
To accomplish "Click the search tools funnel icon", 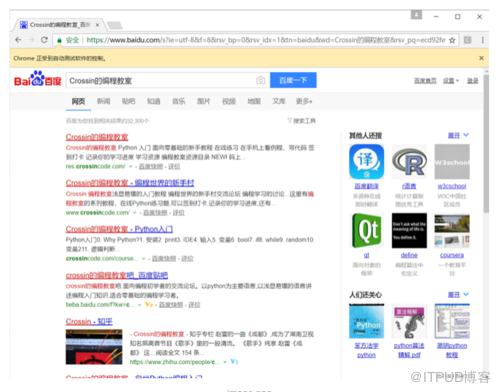I will [290, 120].
